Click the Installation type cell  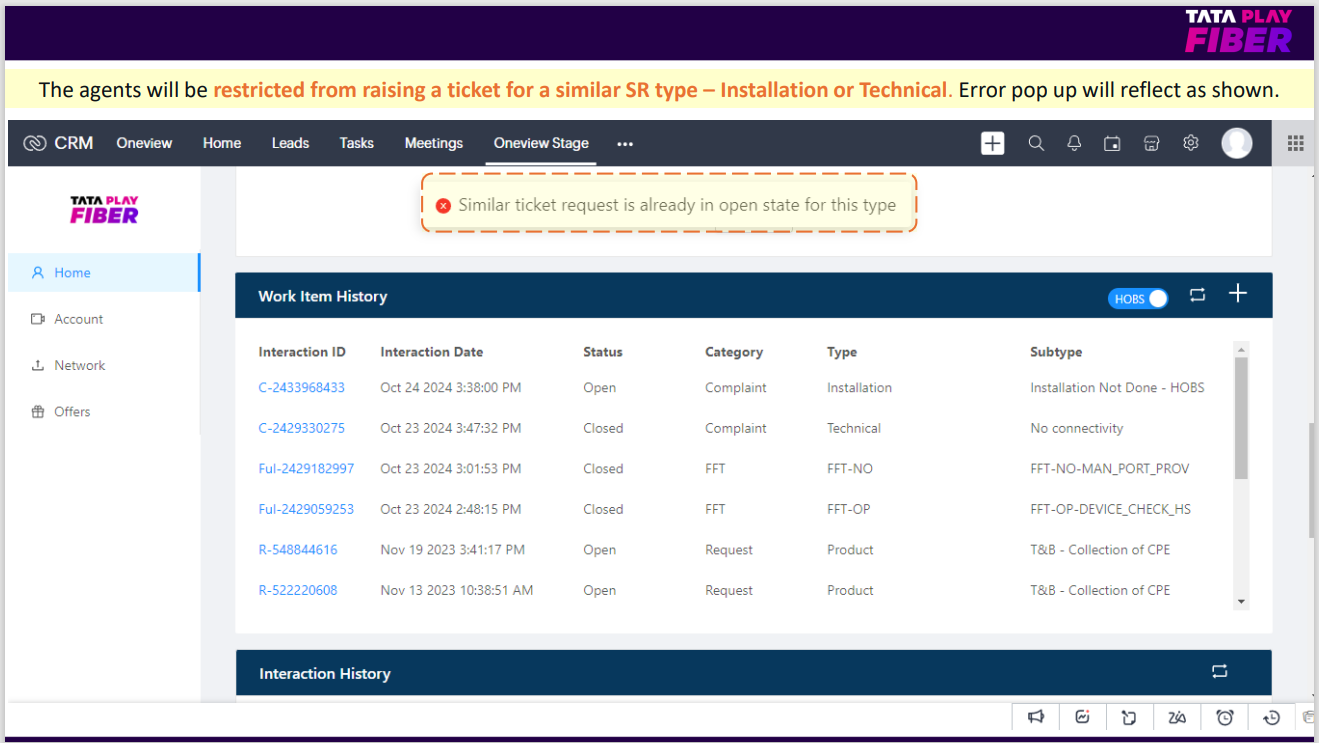click(859, 387)
